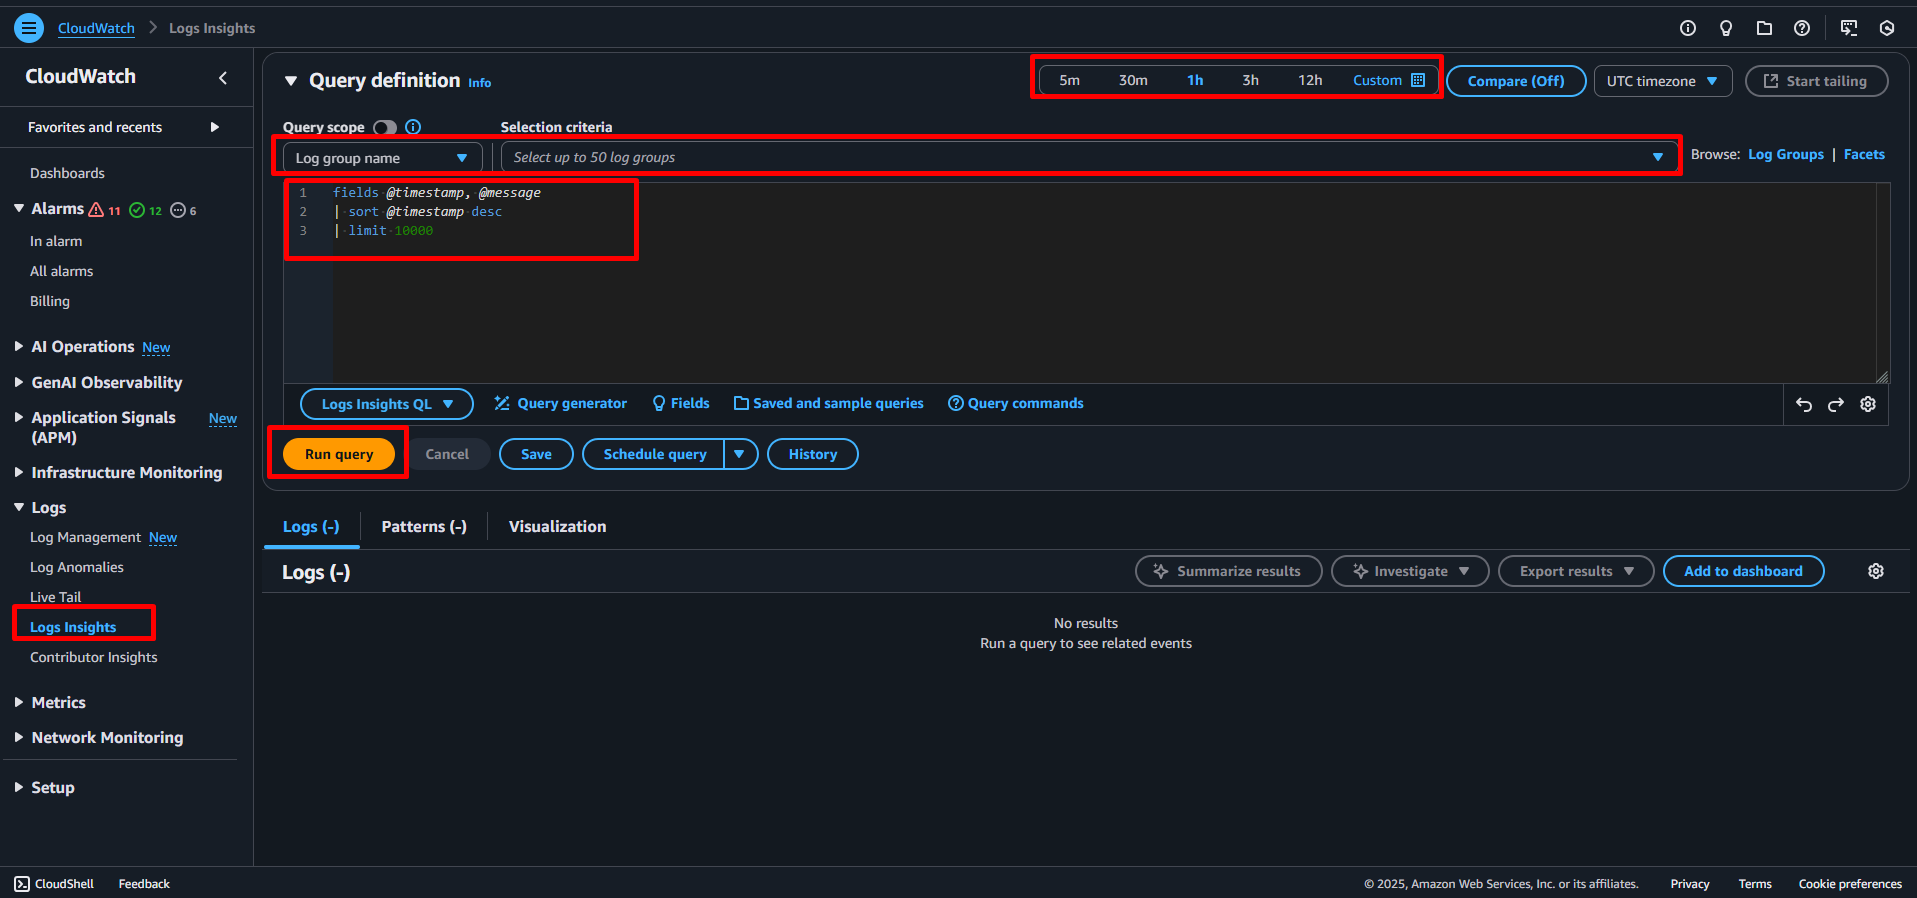This screenshot has width=1917, height=898.
Task: Click the Query scope info icon
Action: pos(413,127)
